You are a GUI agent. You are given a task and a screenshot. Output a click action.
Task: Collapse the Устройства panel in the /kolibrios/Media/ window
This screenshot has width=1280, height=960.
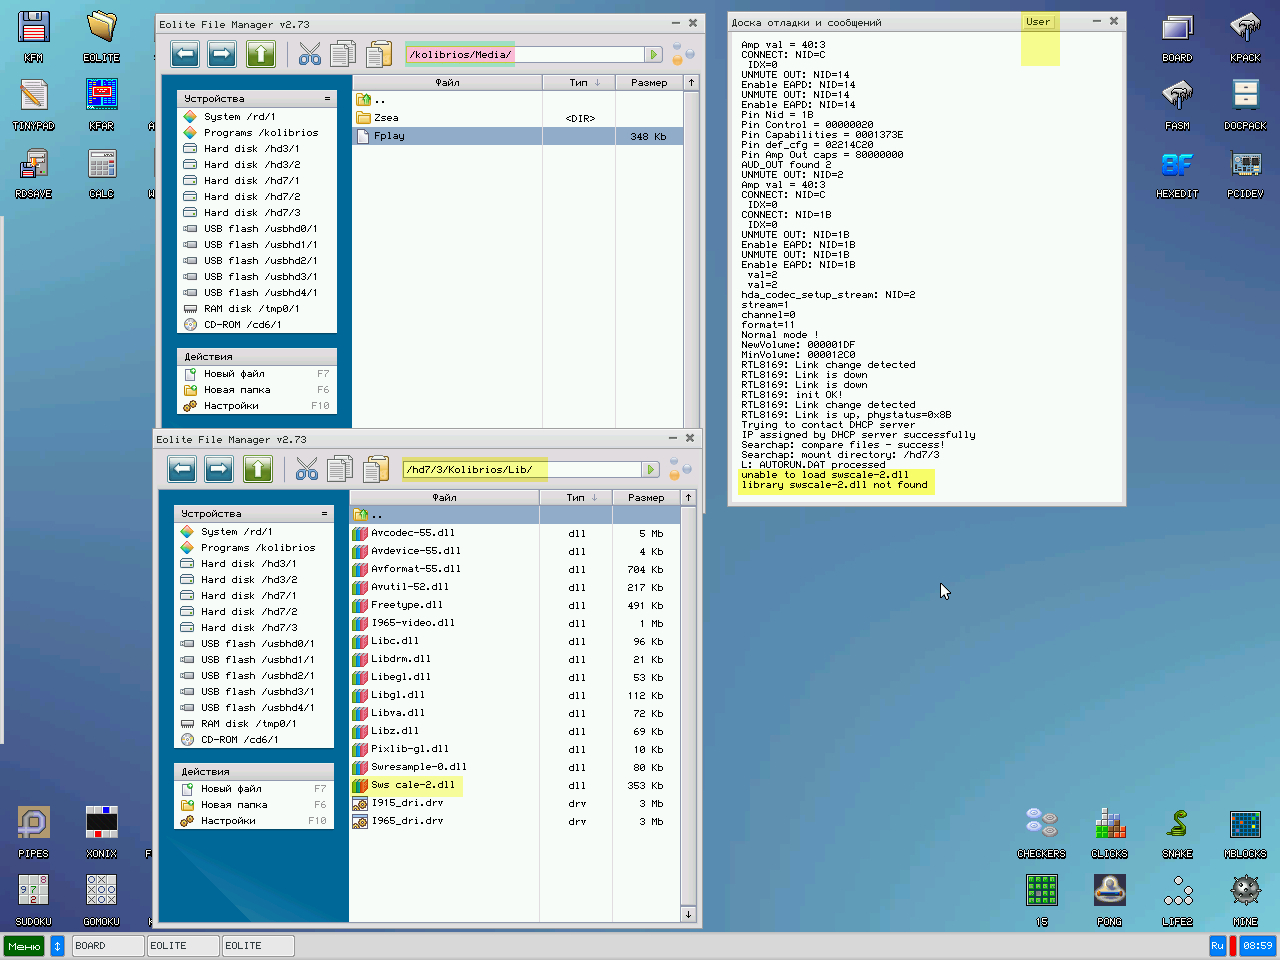(x=327, y=99)
